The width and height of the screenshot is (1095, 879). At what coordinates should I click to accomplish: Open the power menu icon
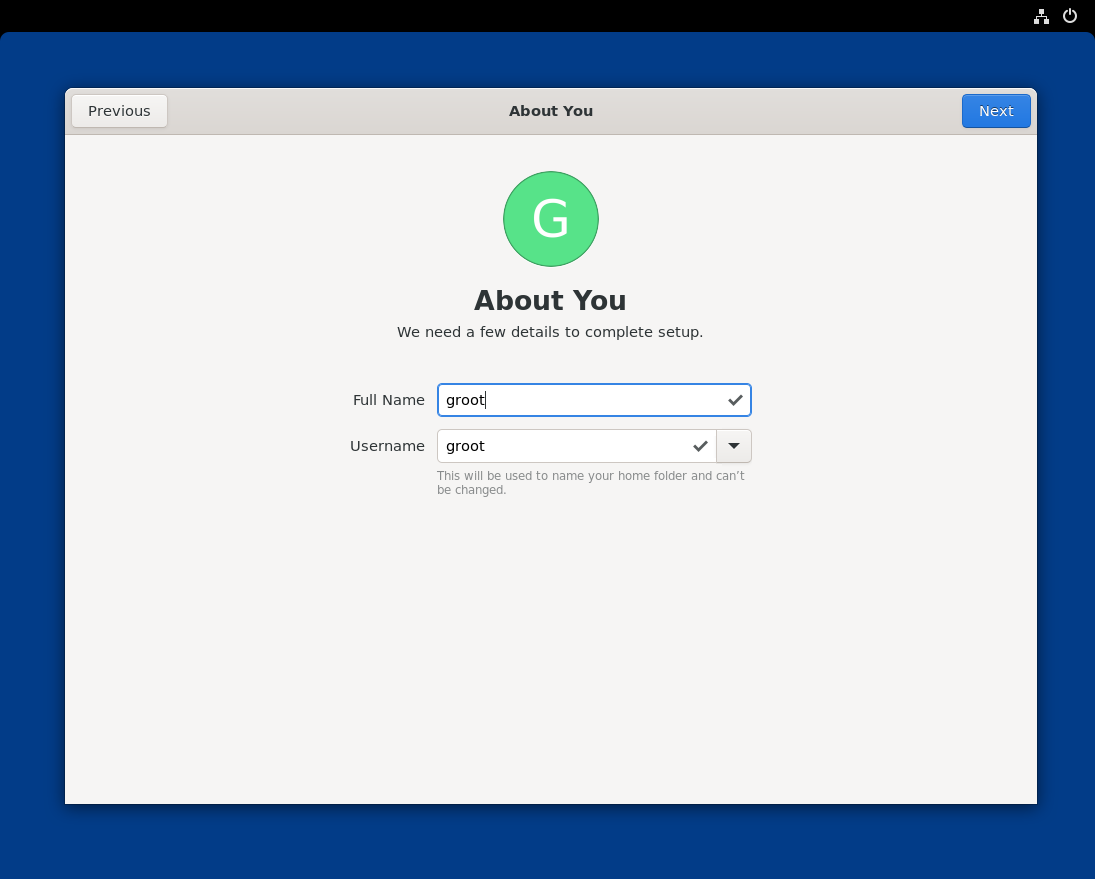tap(1069, 16)
